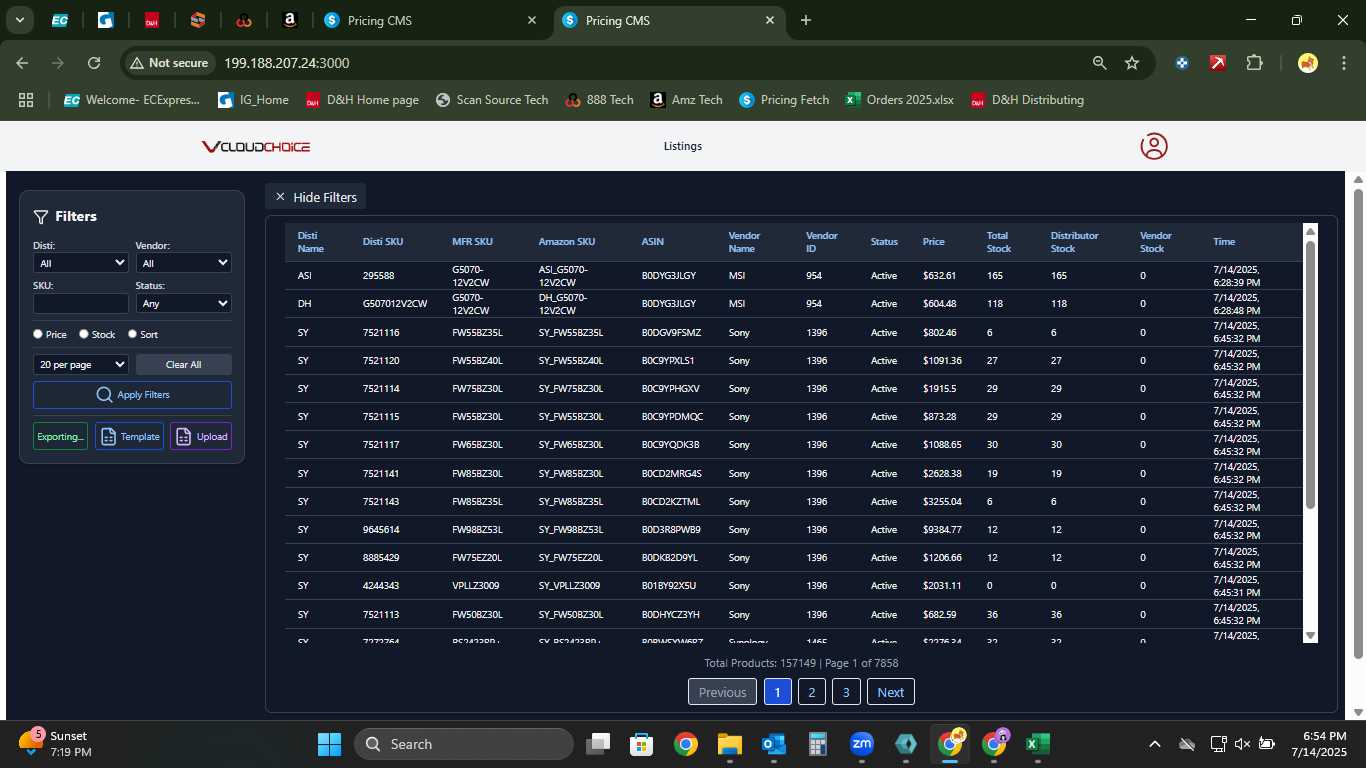This screenshot has height=768, width=1366.
Task: Click the $9384.77 price cell
Action: pos(942,529)
